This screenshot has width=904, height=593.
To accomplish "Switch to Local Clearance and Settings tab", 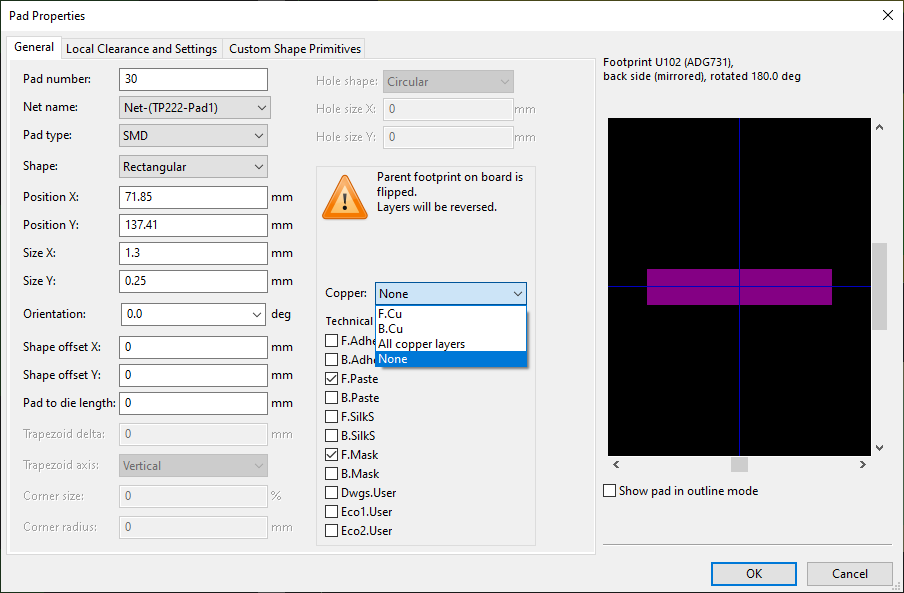I will pos(141,47).
